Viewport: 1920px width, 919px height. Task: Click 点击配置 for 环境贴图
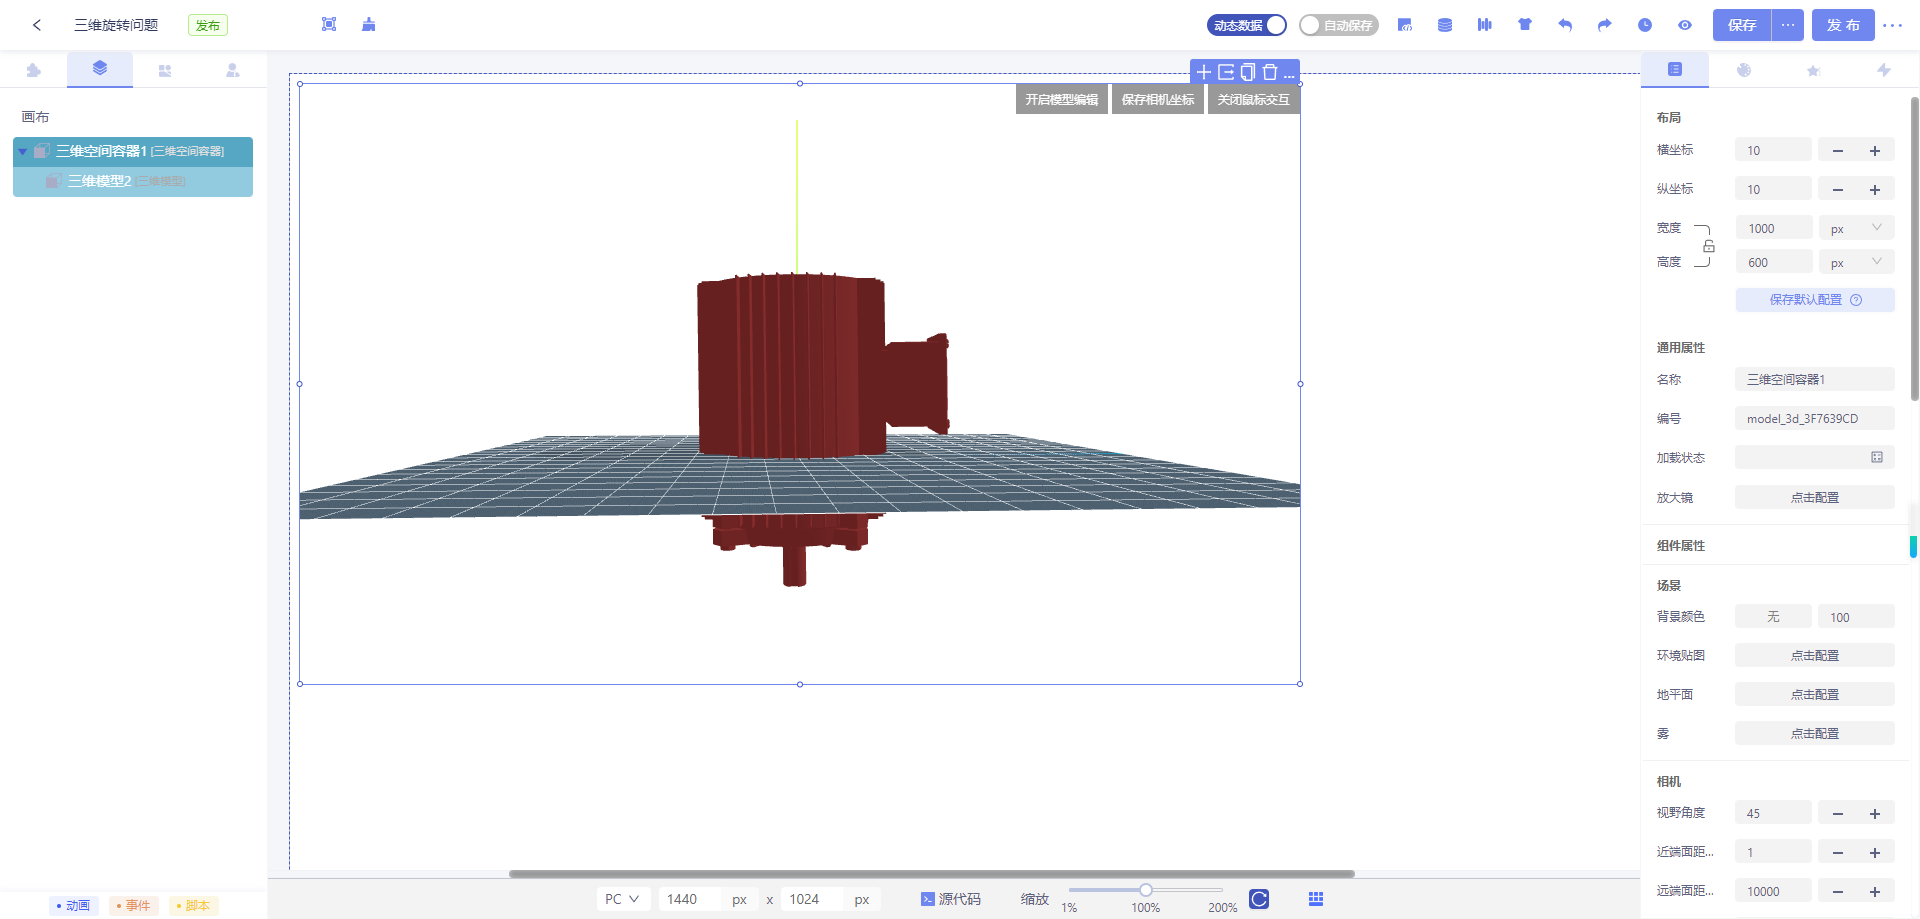tap(1815, 656)
